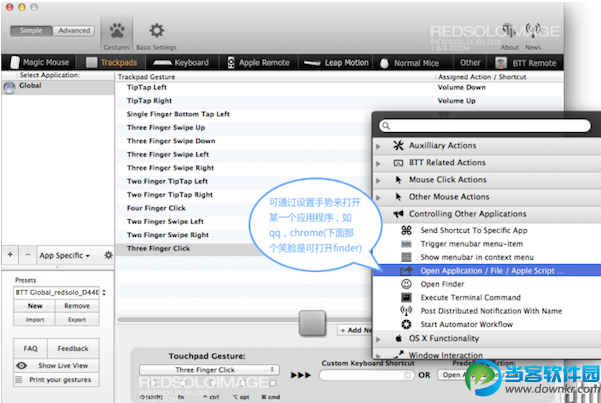The width and height of the screenshot is (601, 403).
Task: Click the Volume Up assigned action
Action: [456, 101]
